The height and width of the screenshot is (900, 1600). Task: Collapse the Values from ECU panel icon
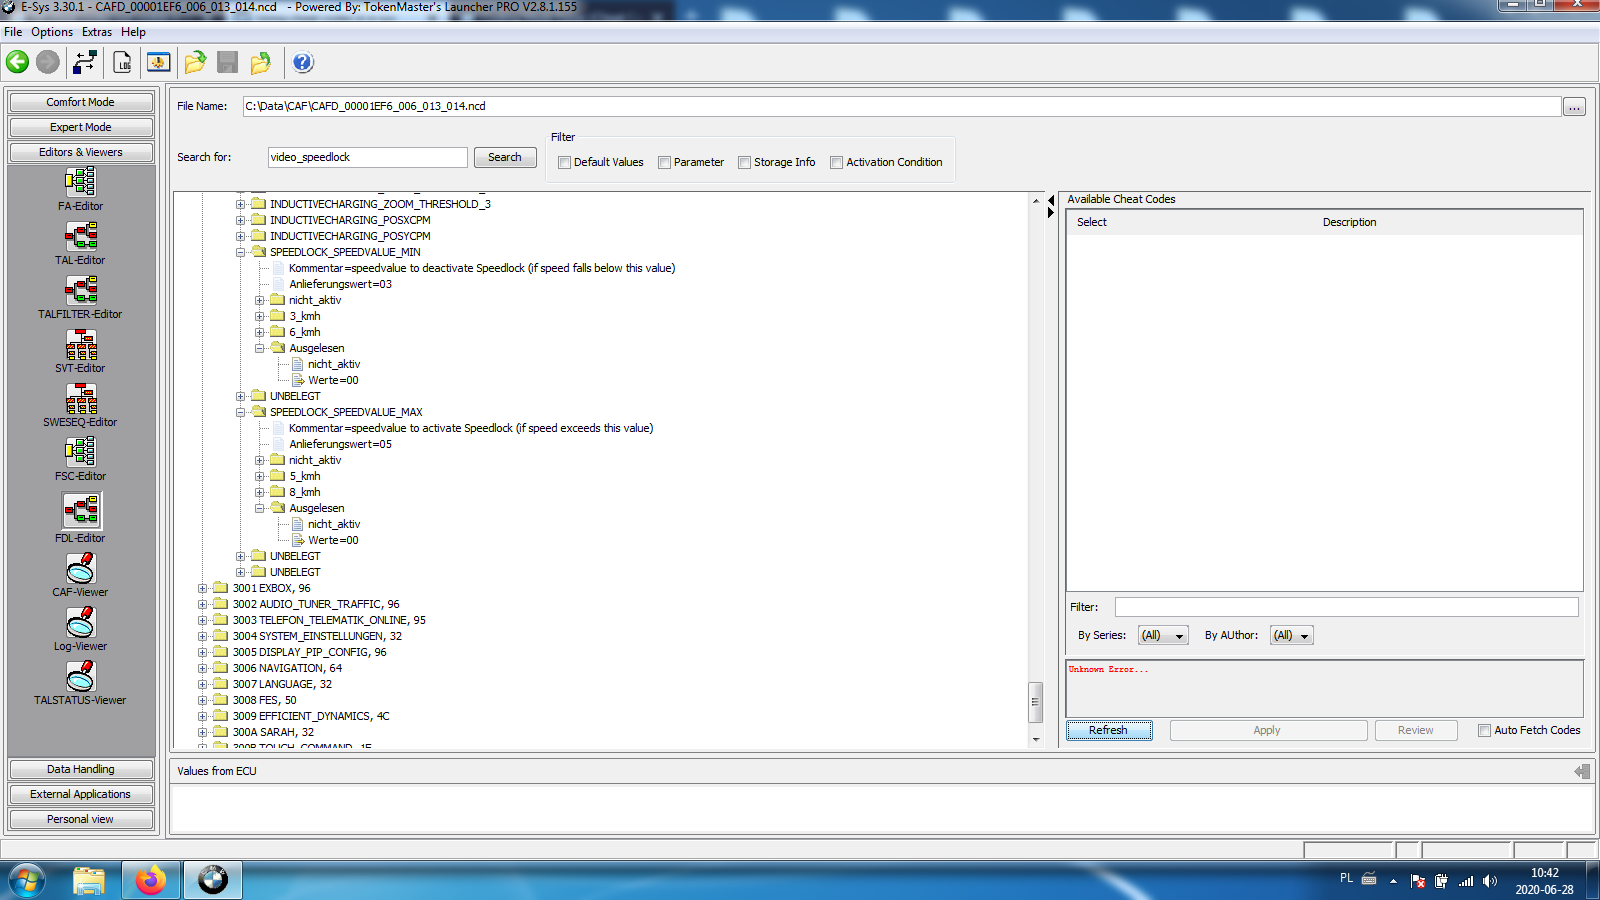pos(1582,771)
